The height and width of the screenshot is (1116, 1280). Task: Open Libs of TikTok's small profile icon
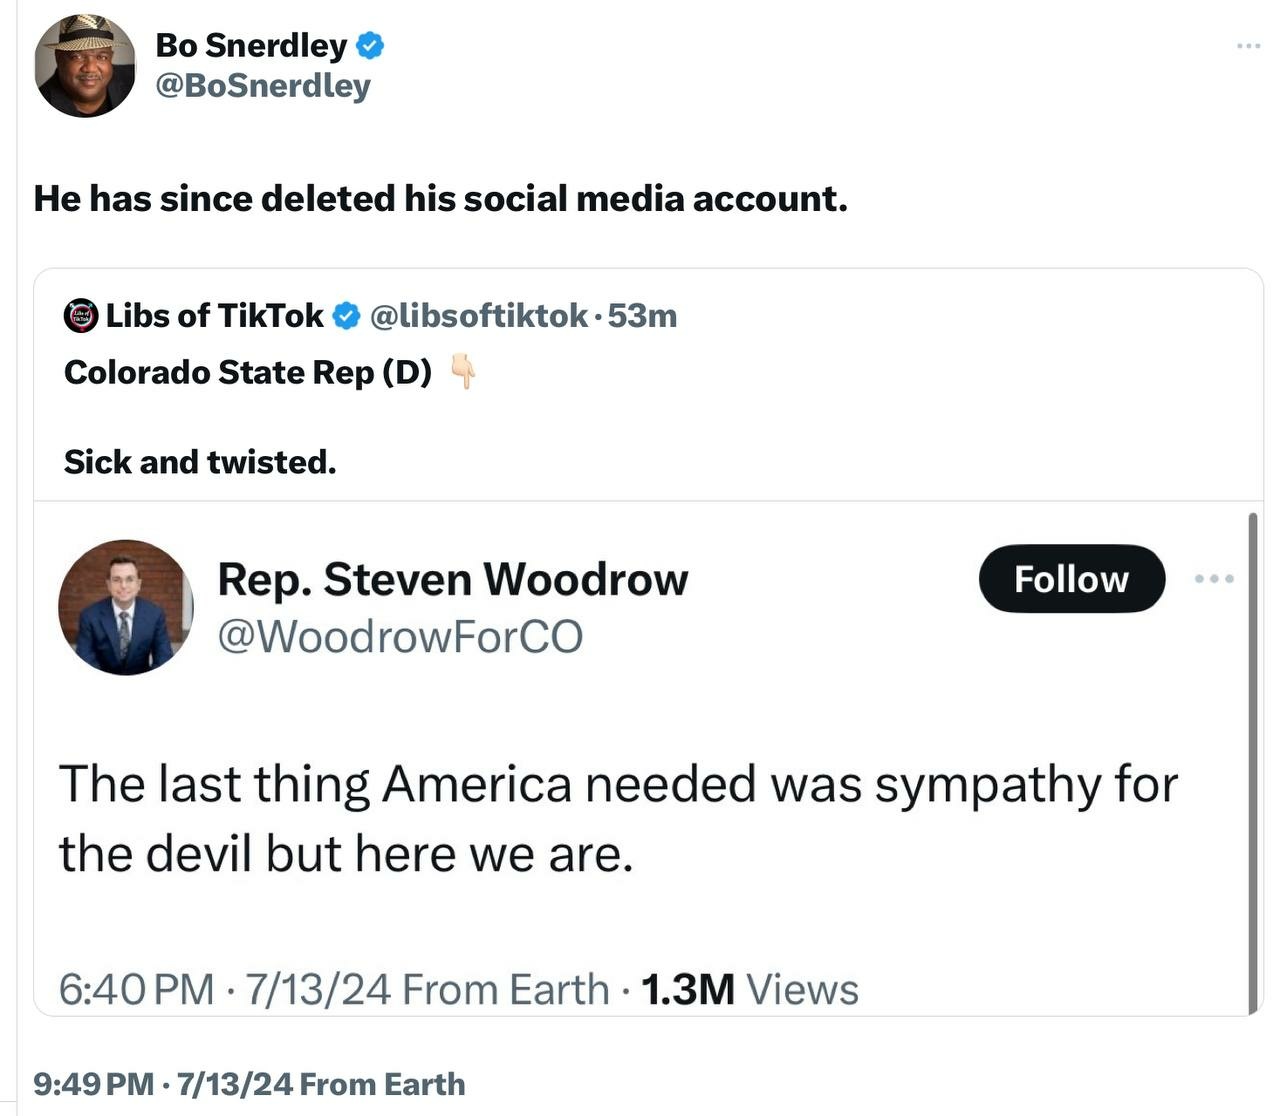tap(81, 316)
